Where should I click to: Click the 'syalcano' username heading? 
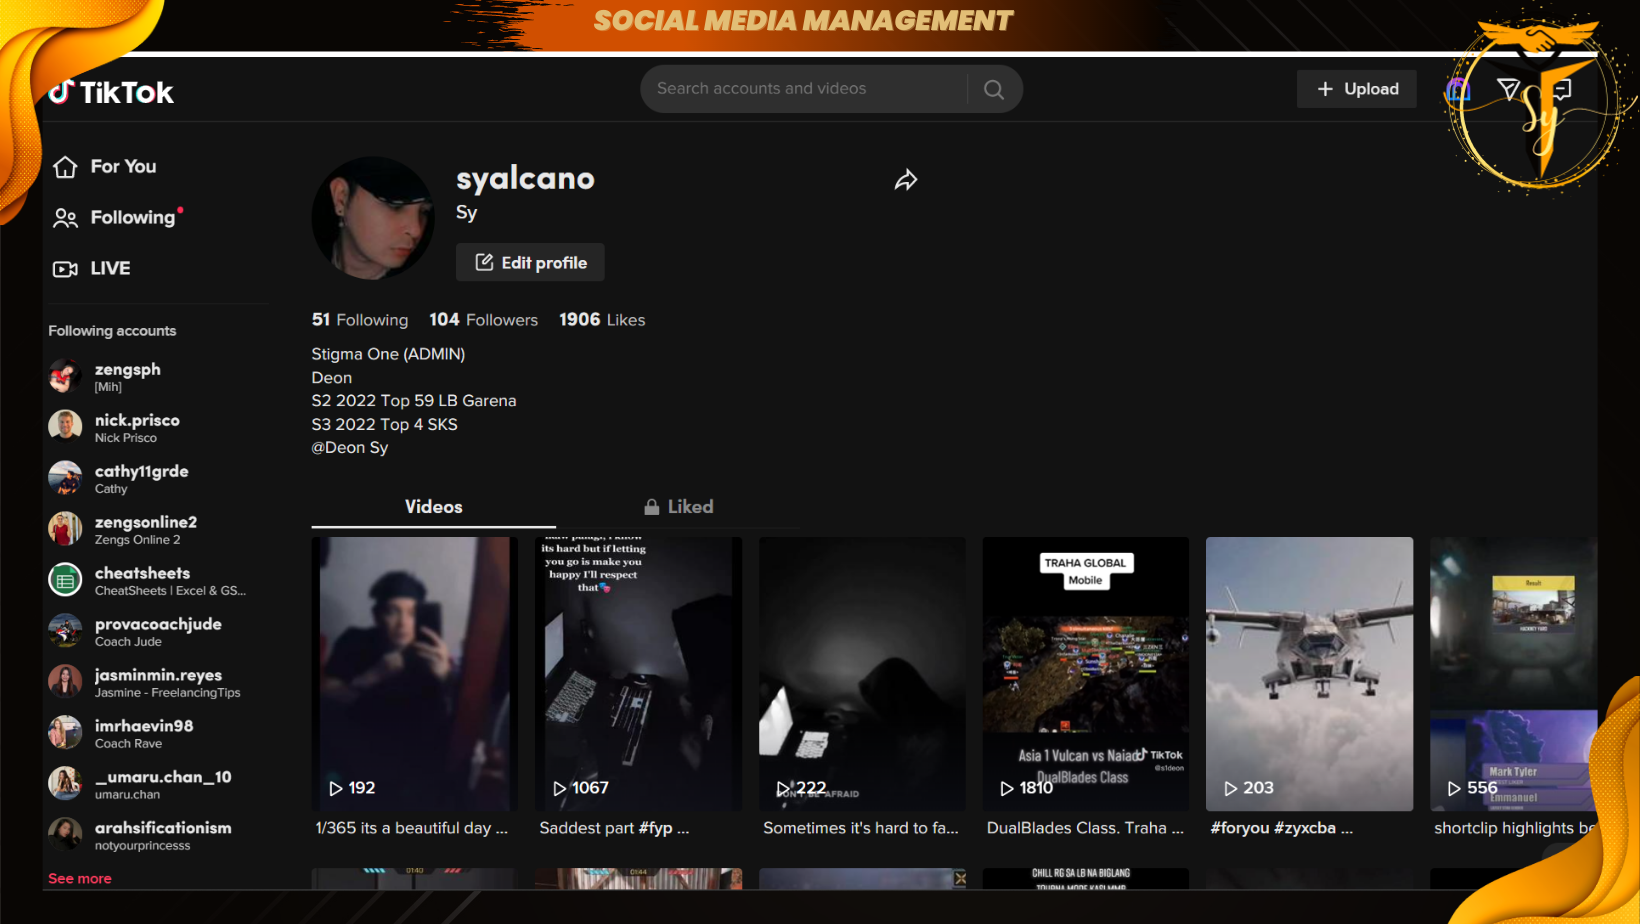tap(526, 178)
